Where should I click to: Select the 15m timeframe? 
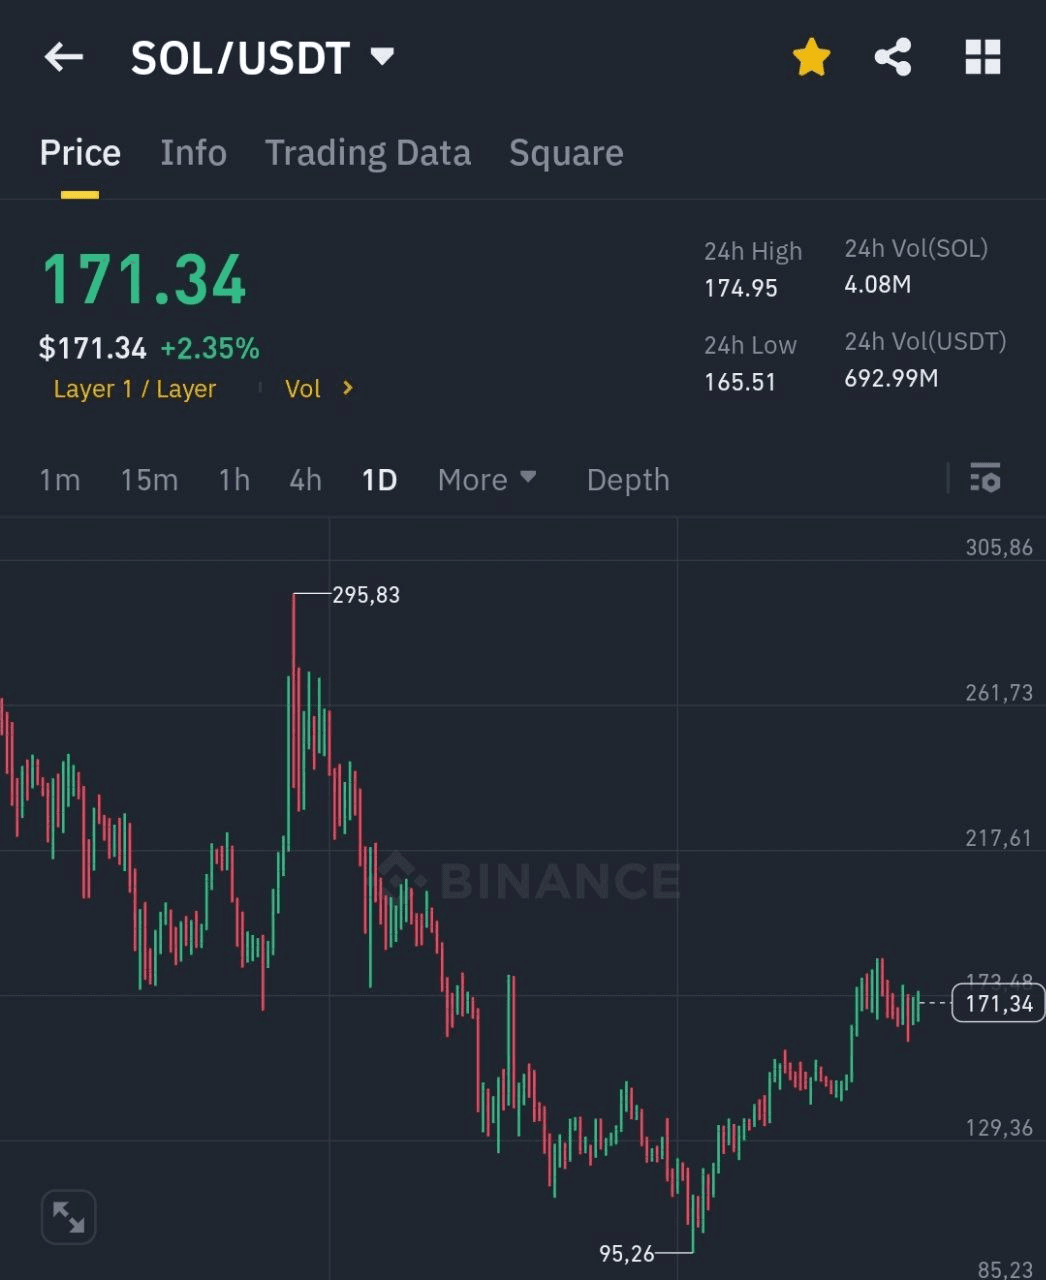coord(149,480)
